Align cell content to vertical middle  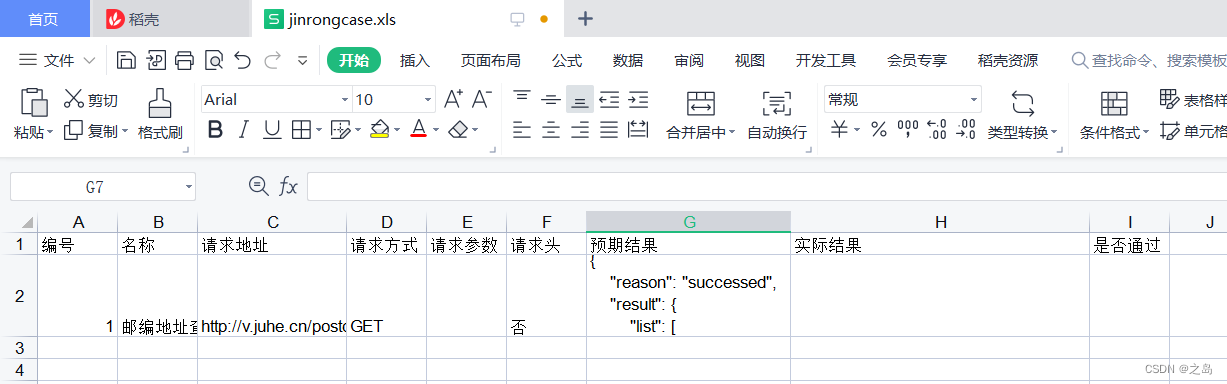(550, 99)
